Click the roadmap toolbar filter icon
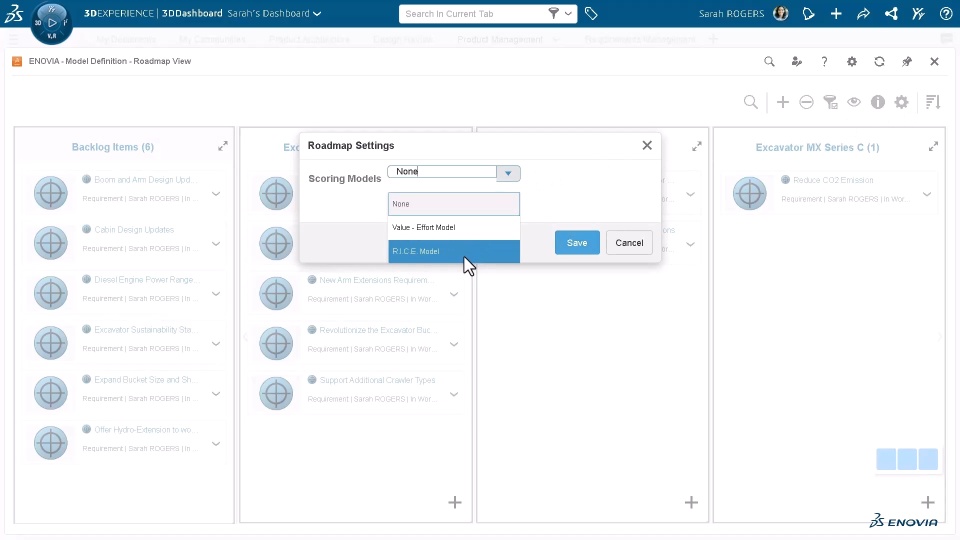Image resolution: width=960 pixels, height=540 pixels. pyautogui.click(x=830, y=102)
